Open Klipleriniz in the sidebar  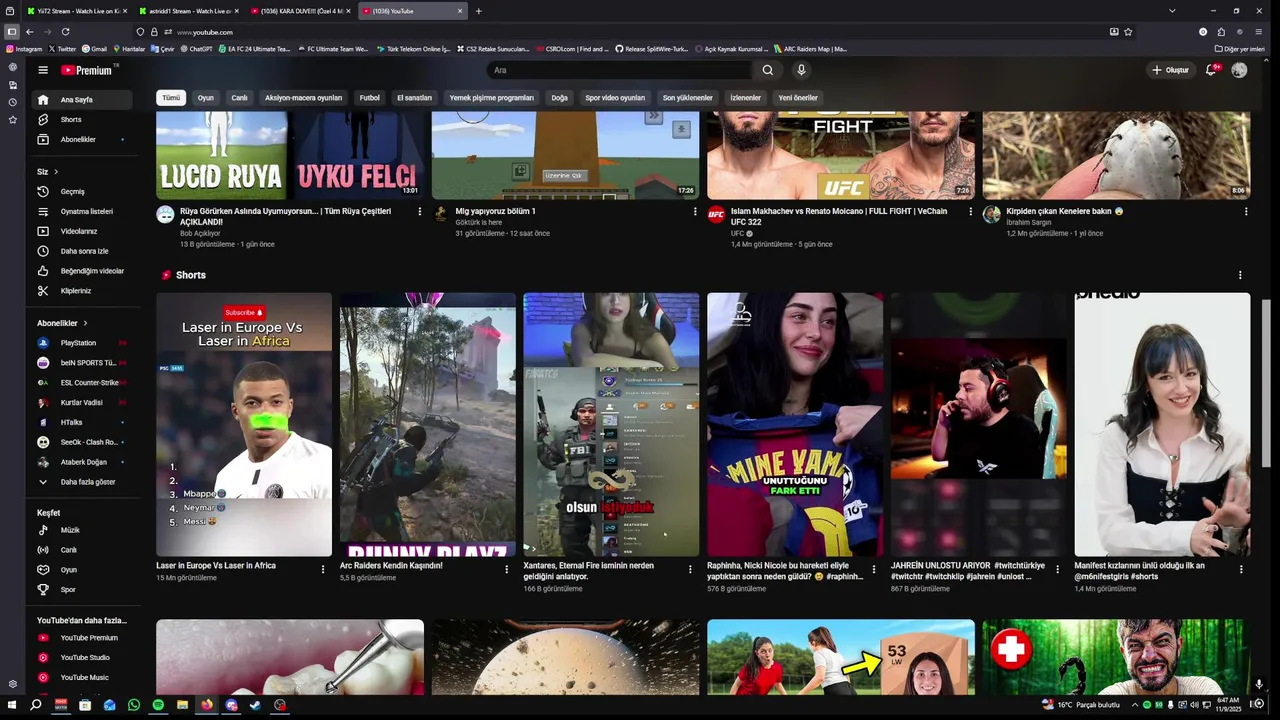pos(84,291)
